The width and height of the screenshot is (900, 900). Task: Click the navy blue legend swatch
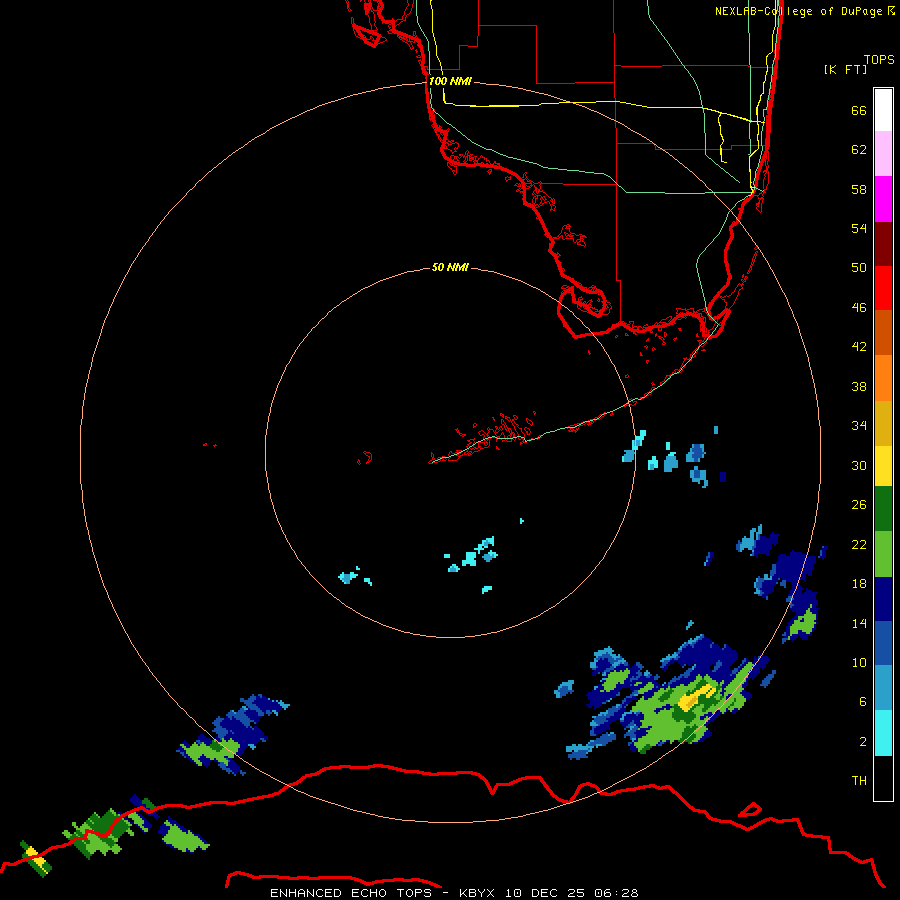click(x=883, y=599)
